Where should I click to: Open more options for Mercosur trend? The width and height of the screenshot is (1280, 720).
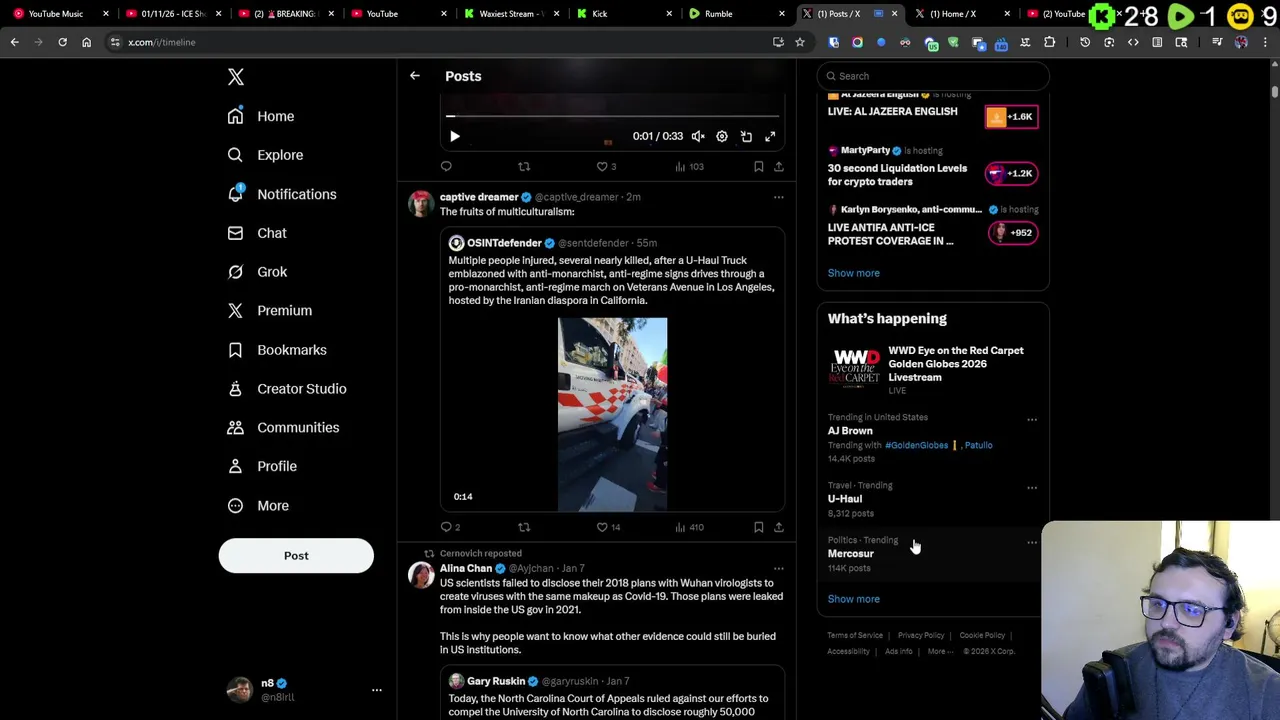[1032, 543]
